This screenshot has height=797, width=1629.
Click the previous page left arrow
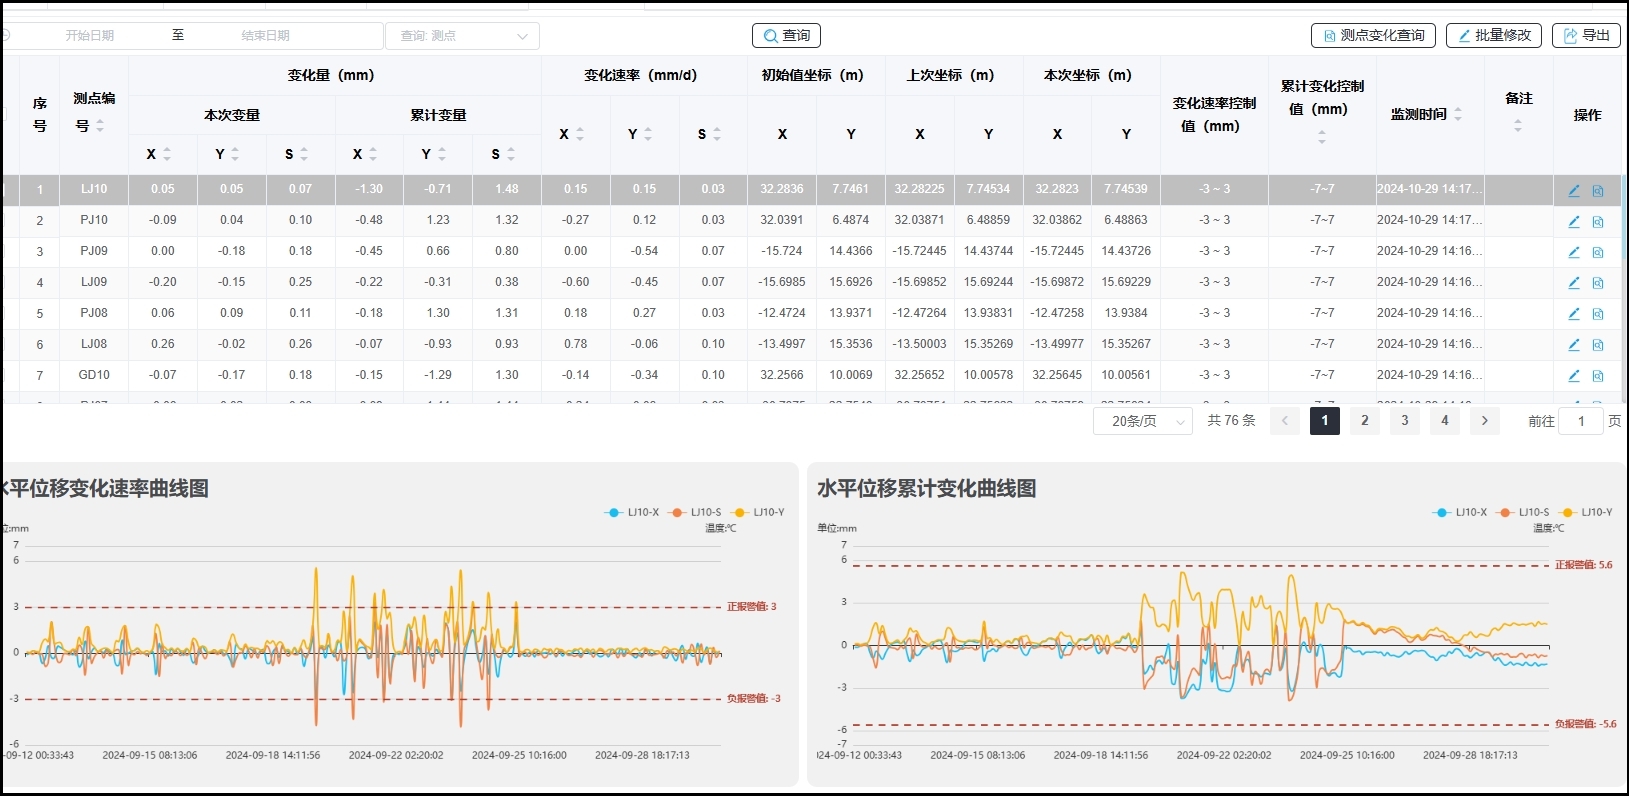[1285, 421]
